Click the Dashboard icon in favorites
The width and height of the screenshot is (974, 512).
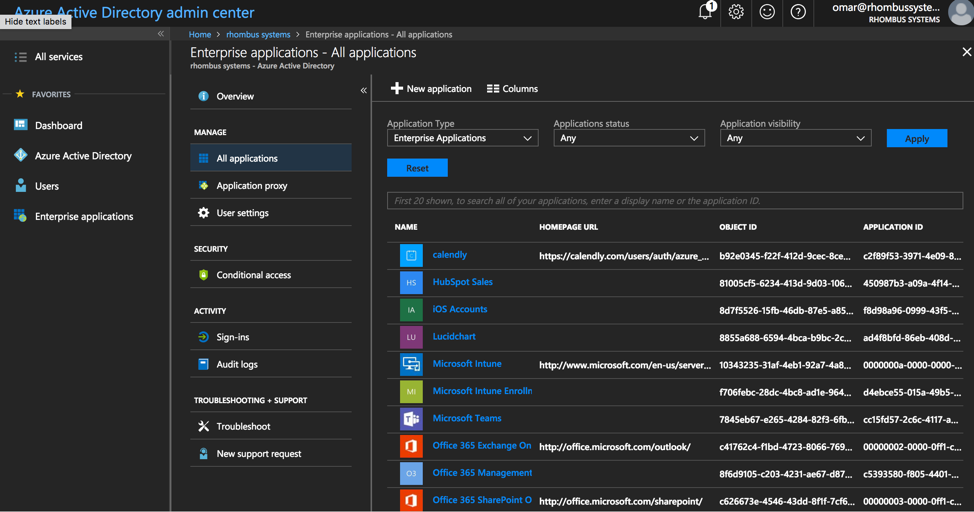pos(20,125)
